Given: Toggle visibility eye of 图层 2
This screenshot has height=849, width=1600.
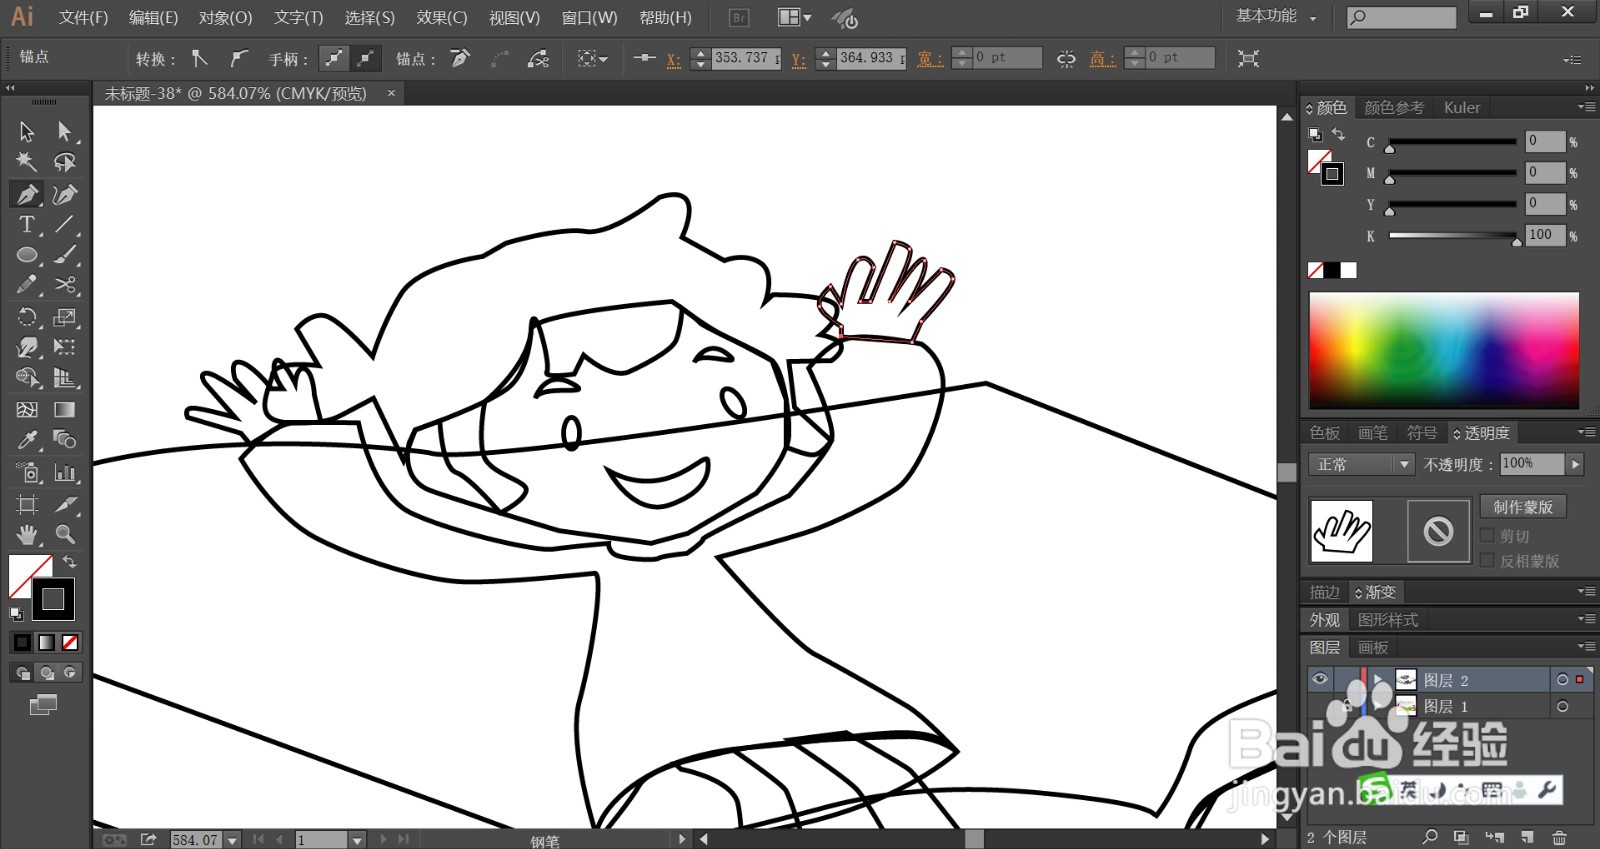Looking at the screenshot, I should pyautogui.click(x=1320, y=679).
